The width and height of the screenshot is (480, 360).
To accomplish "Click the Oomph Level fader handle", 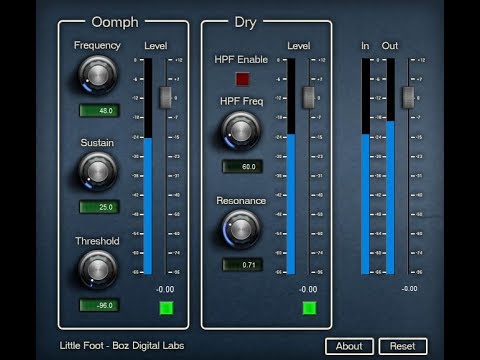I will pos(165,98).
